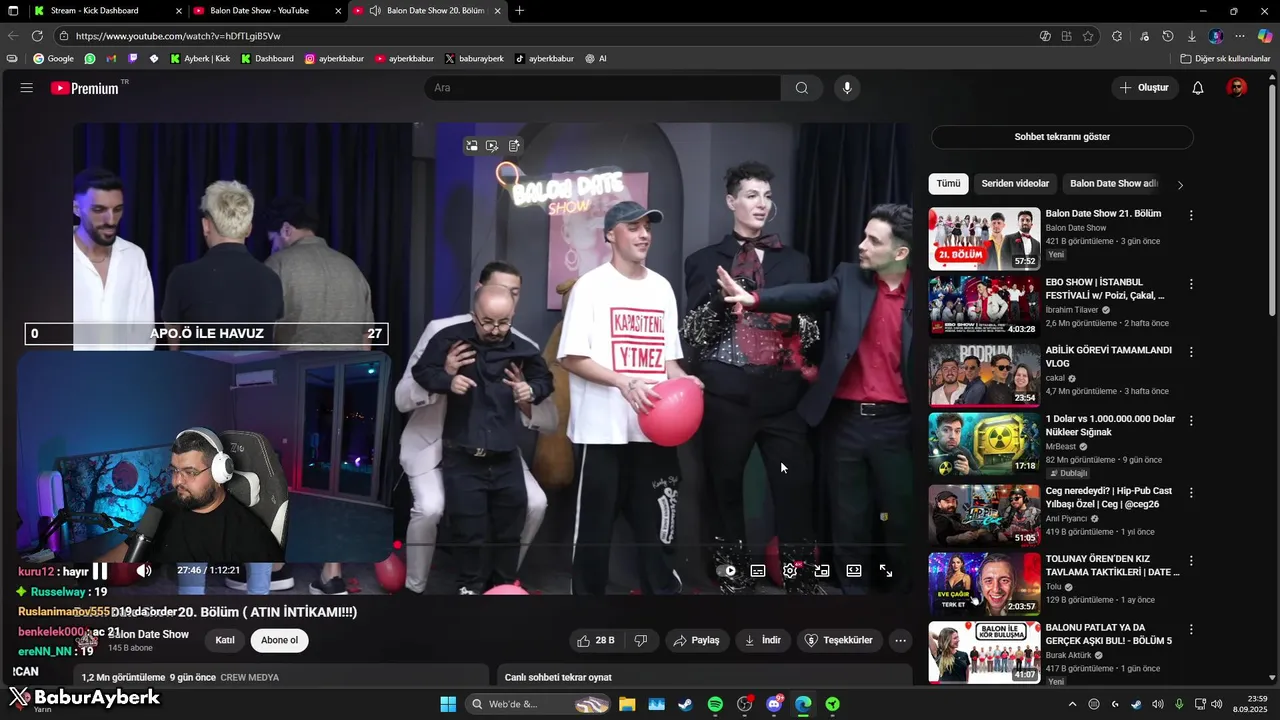The image size is (1280, 720).
Task: Open options menu for MrBeast Nükleer Sığınak video
Action: pyautogui.click(x=1191, y=420)
